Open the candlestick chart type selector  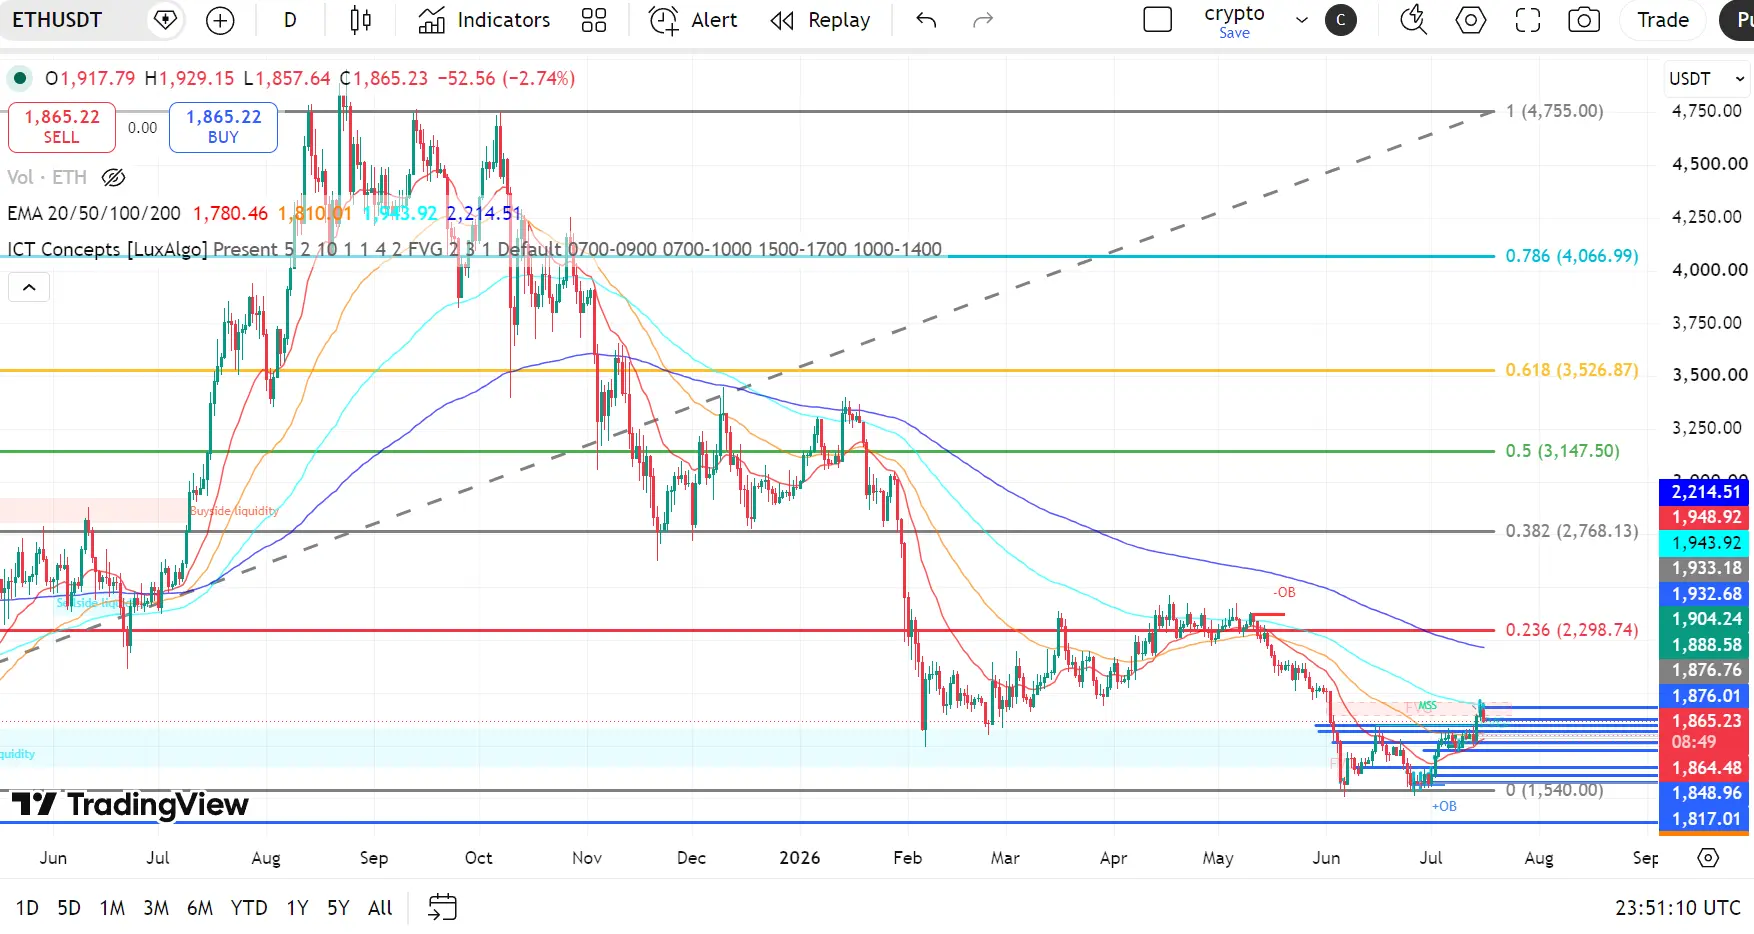[361, 20]
